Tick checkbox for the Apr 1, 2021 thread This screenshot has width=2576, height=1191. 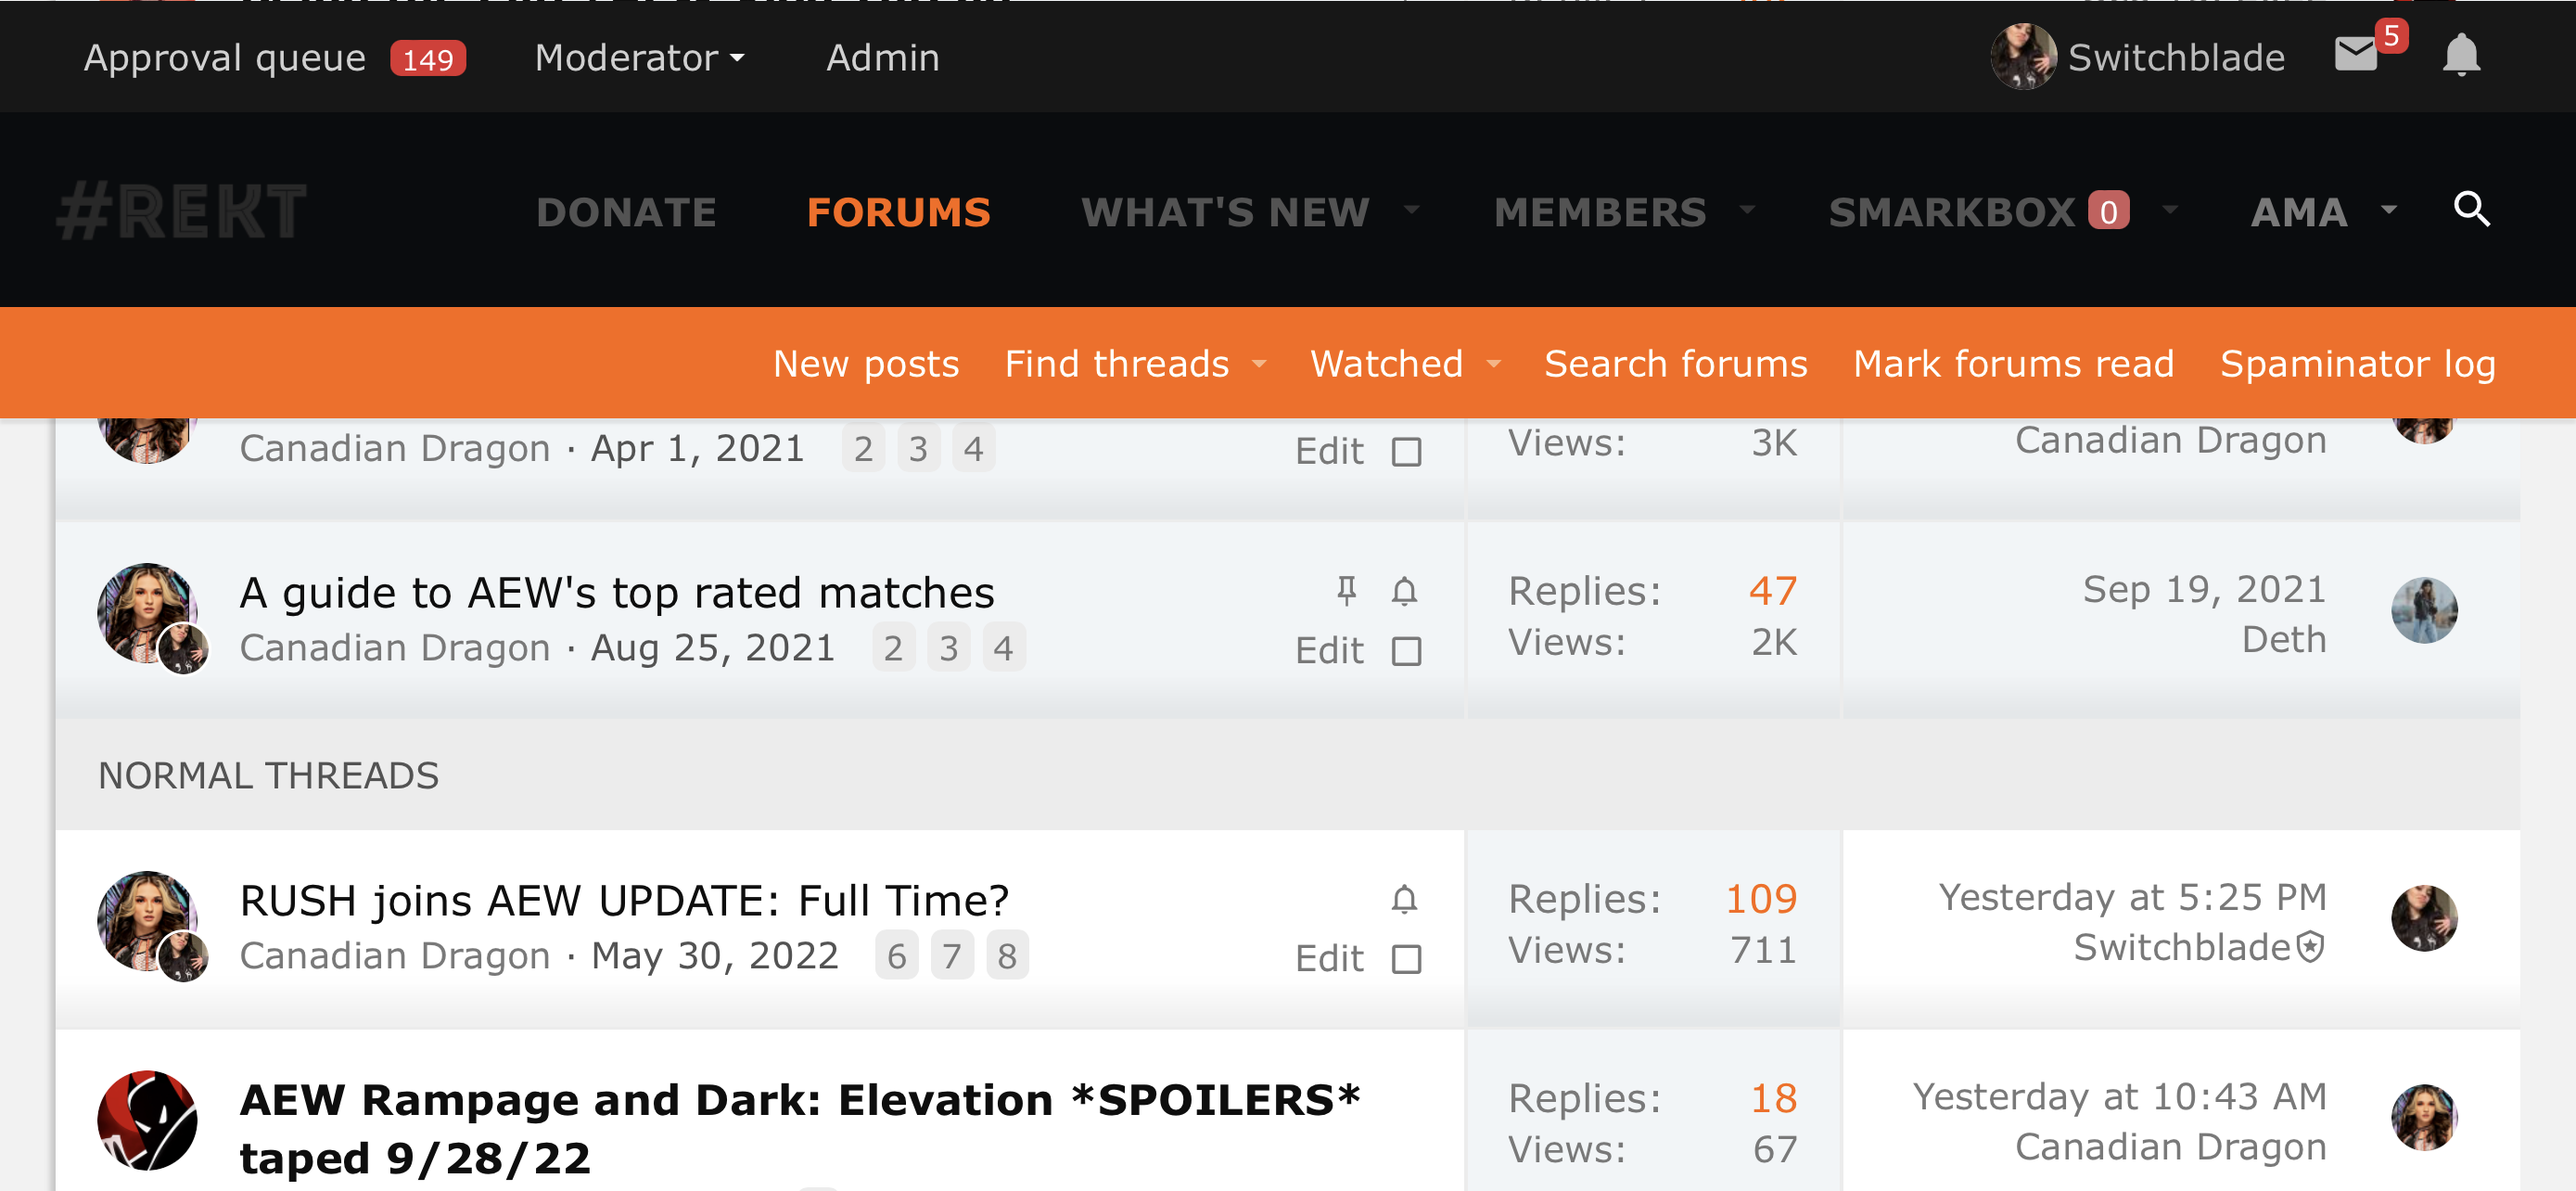pyautogui.click(x=1407, y=452)
